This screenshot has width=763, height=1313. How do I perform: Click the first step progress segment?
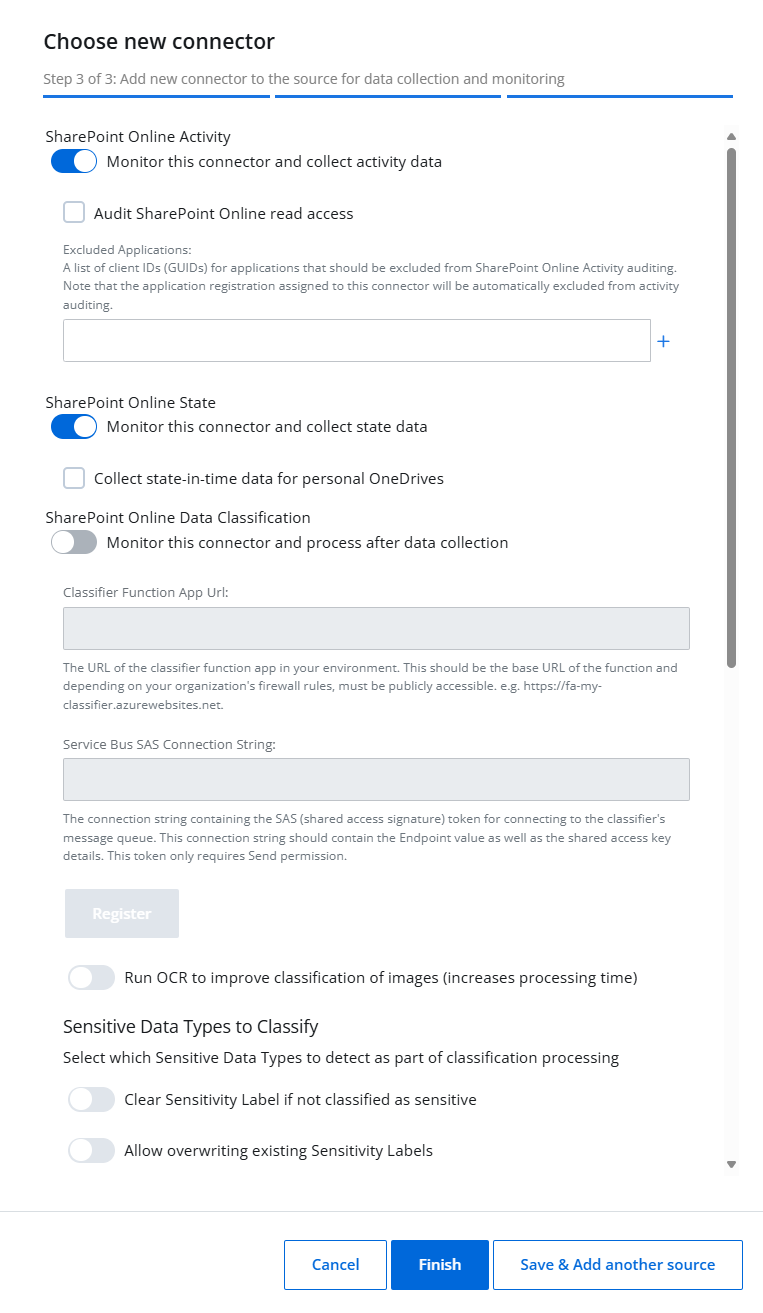(156, 95)
